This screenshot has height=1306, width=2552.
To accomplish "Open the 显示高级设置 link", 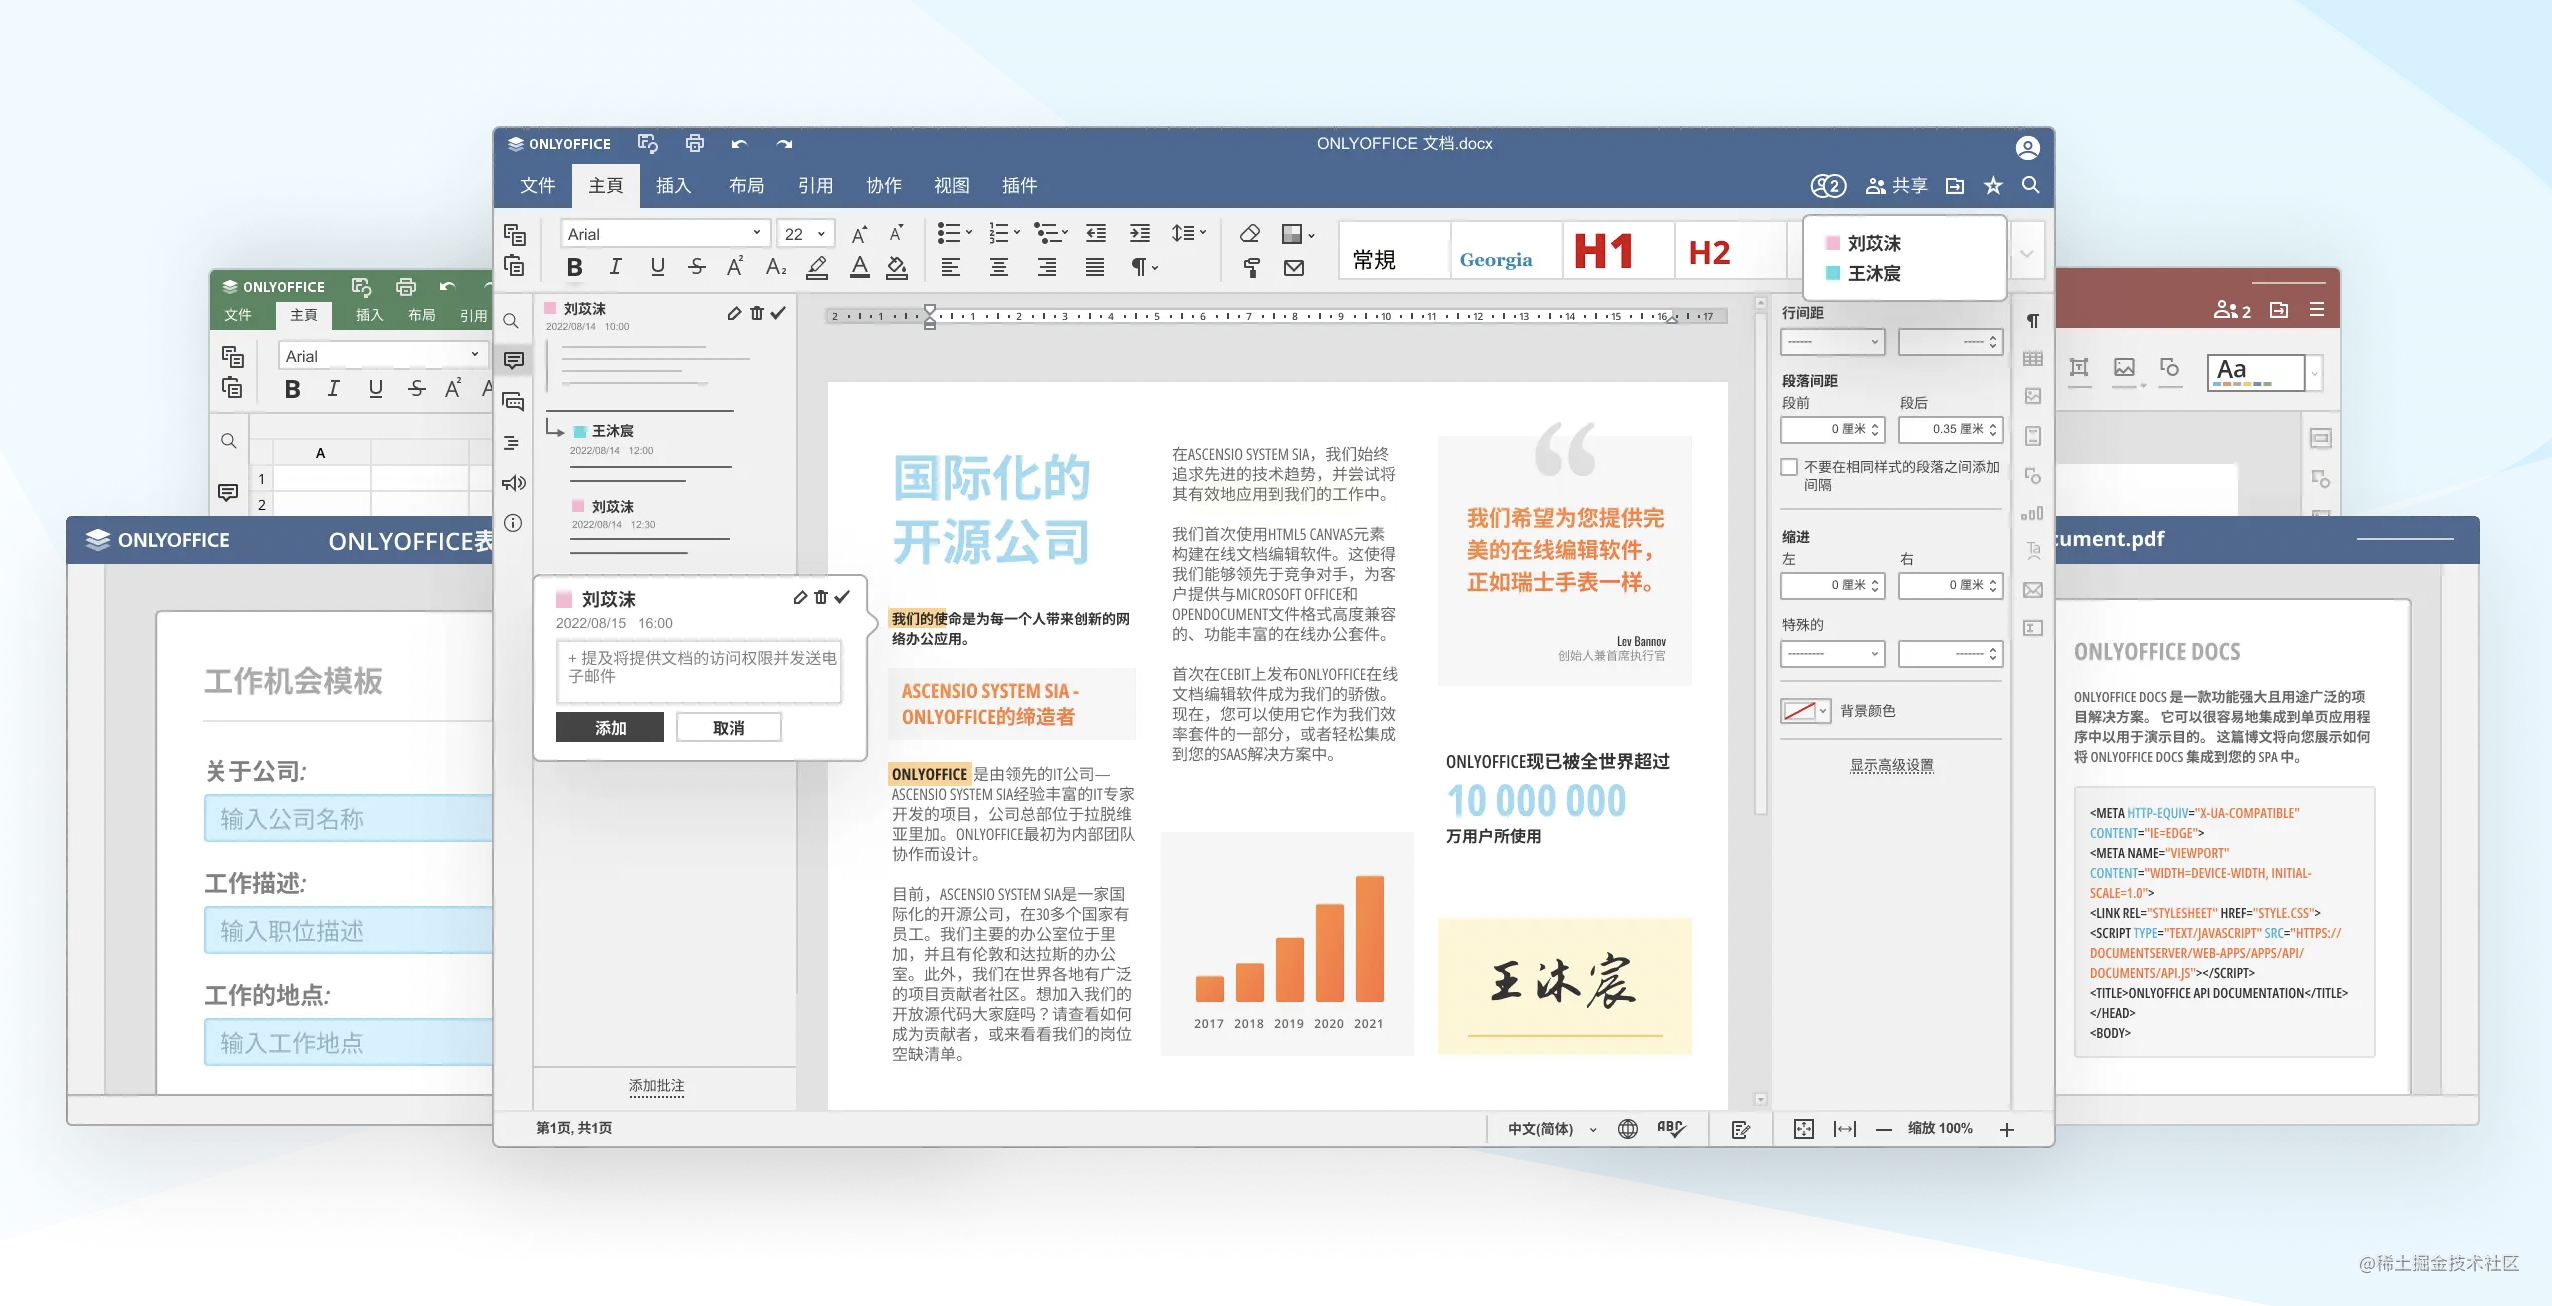I will point(1890,765).
